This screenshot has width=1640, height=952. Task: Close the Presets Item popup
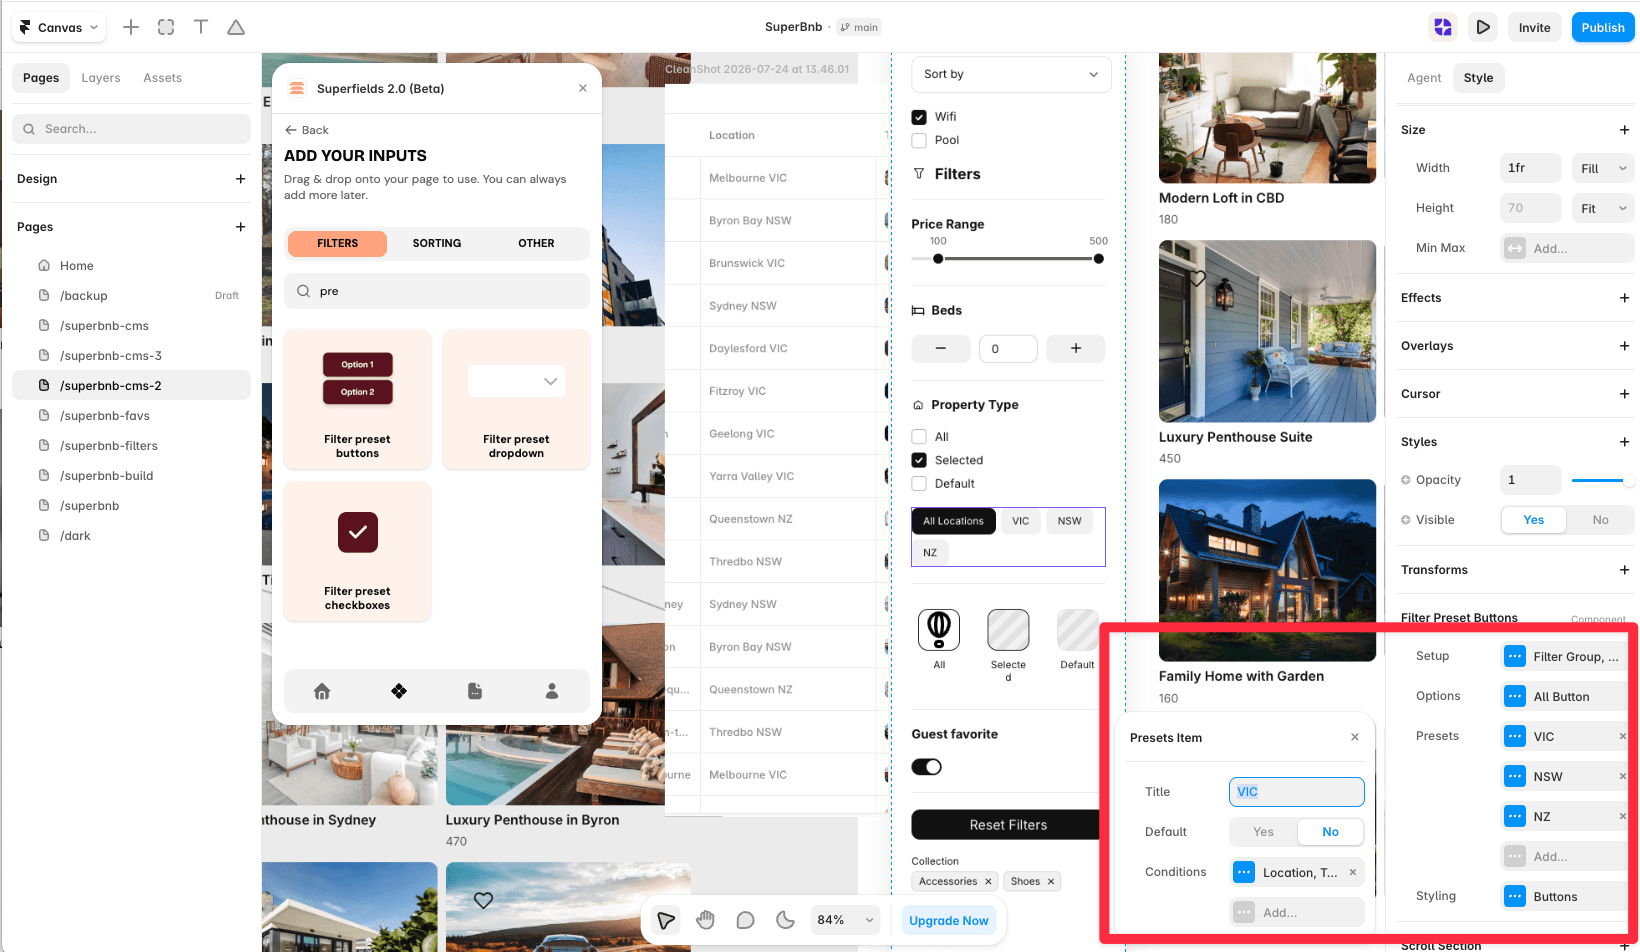click(1355, 737)
